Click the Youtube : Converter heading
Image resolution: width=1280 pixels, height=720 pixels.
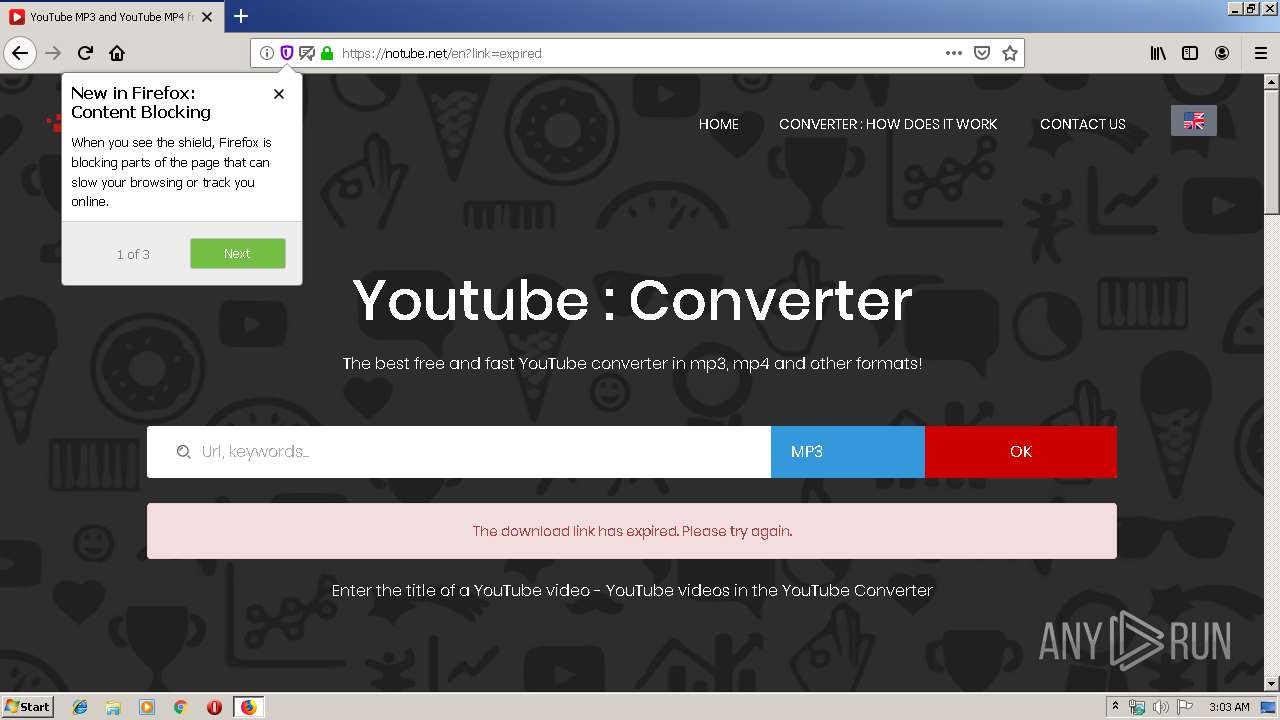click(632, 300)
